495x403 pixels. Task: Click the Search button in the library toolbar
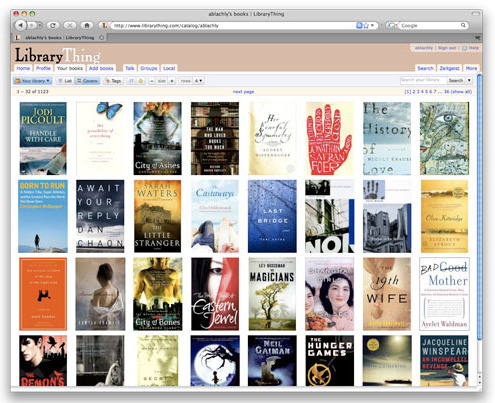456,80
